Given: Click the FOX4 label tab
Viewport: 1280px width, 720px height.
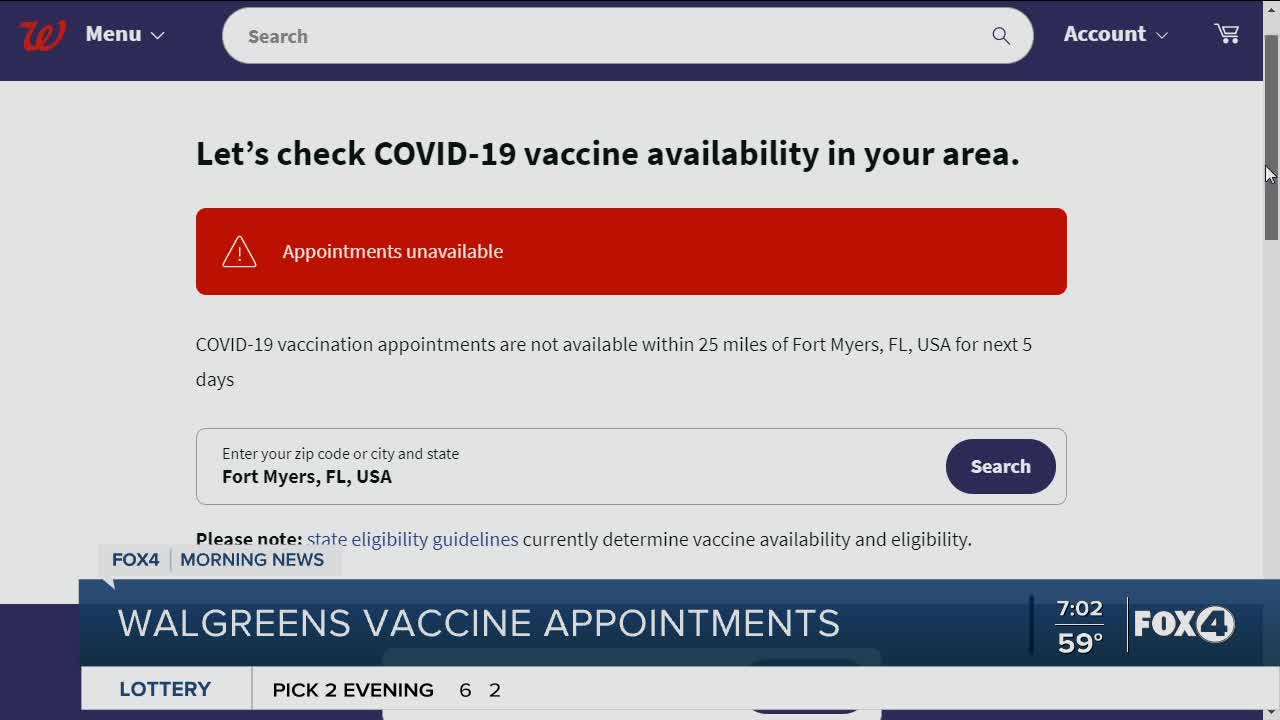Looking at the screenshot, I should [135, 560].
